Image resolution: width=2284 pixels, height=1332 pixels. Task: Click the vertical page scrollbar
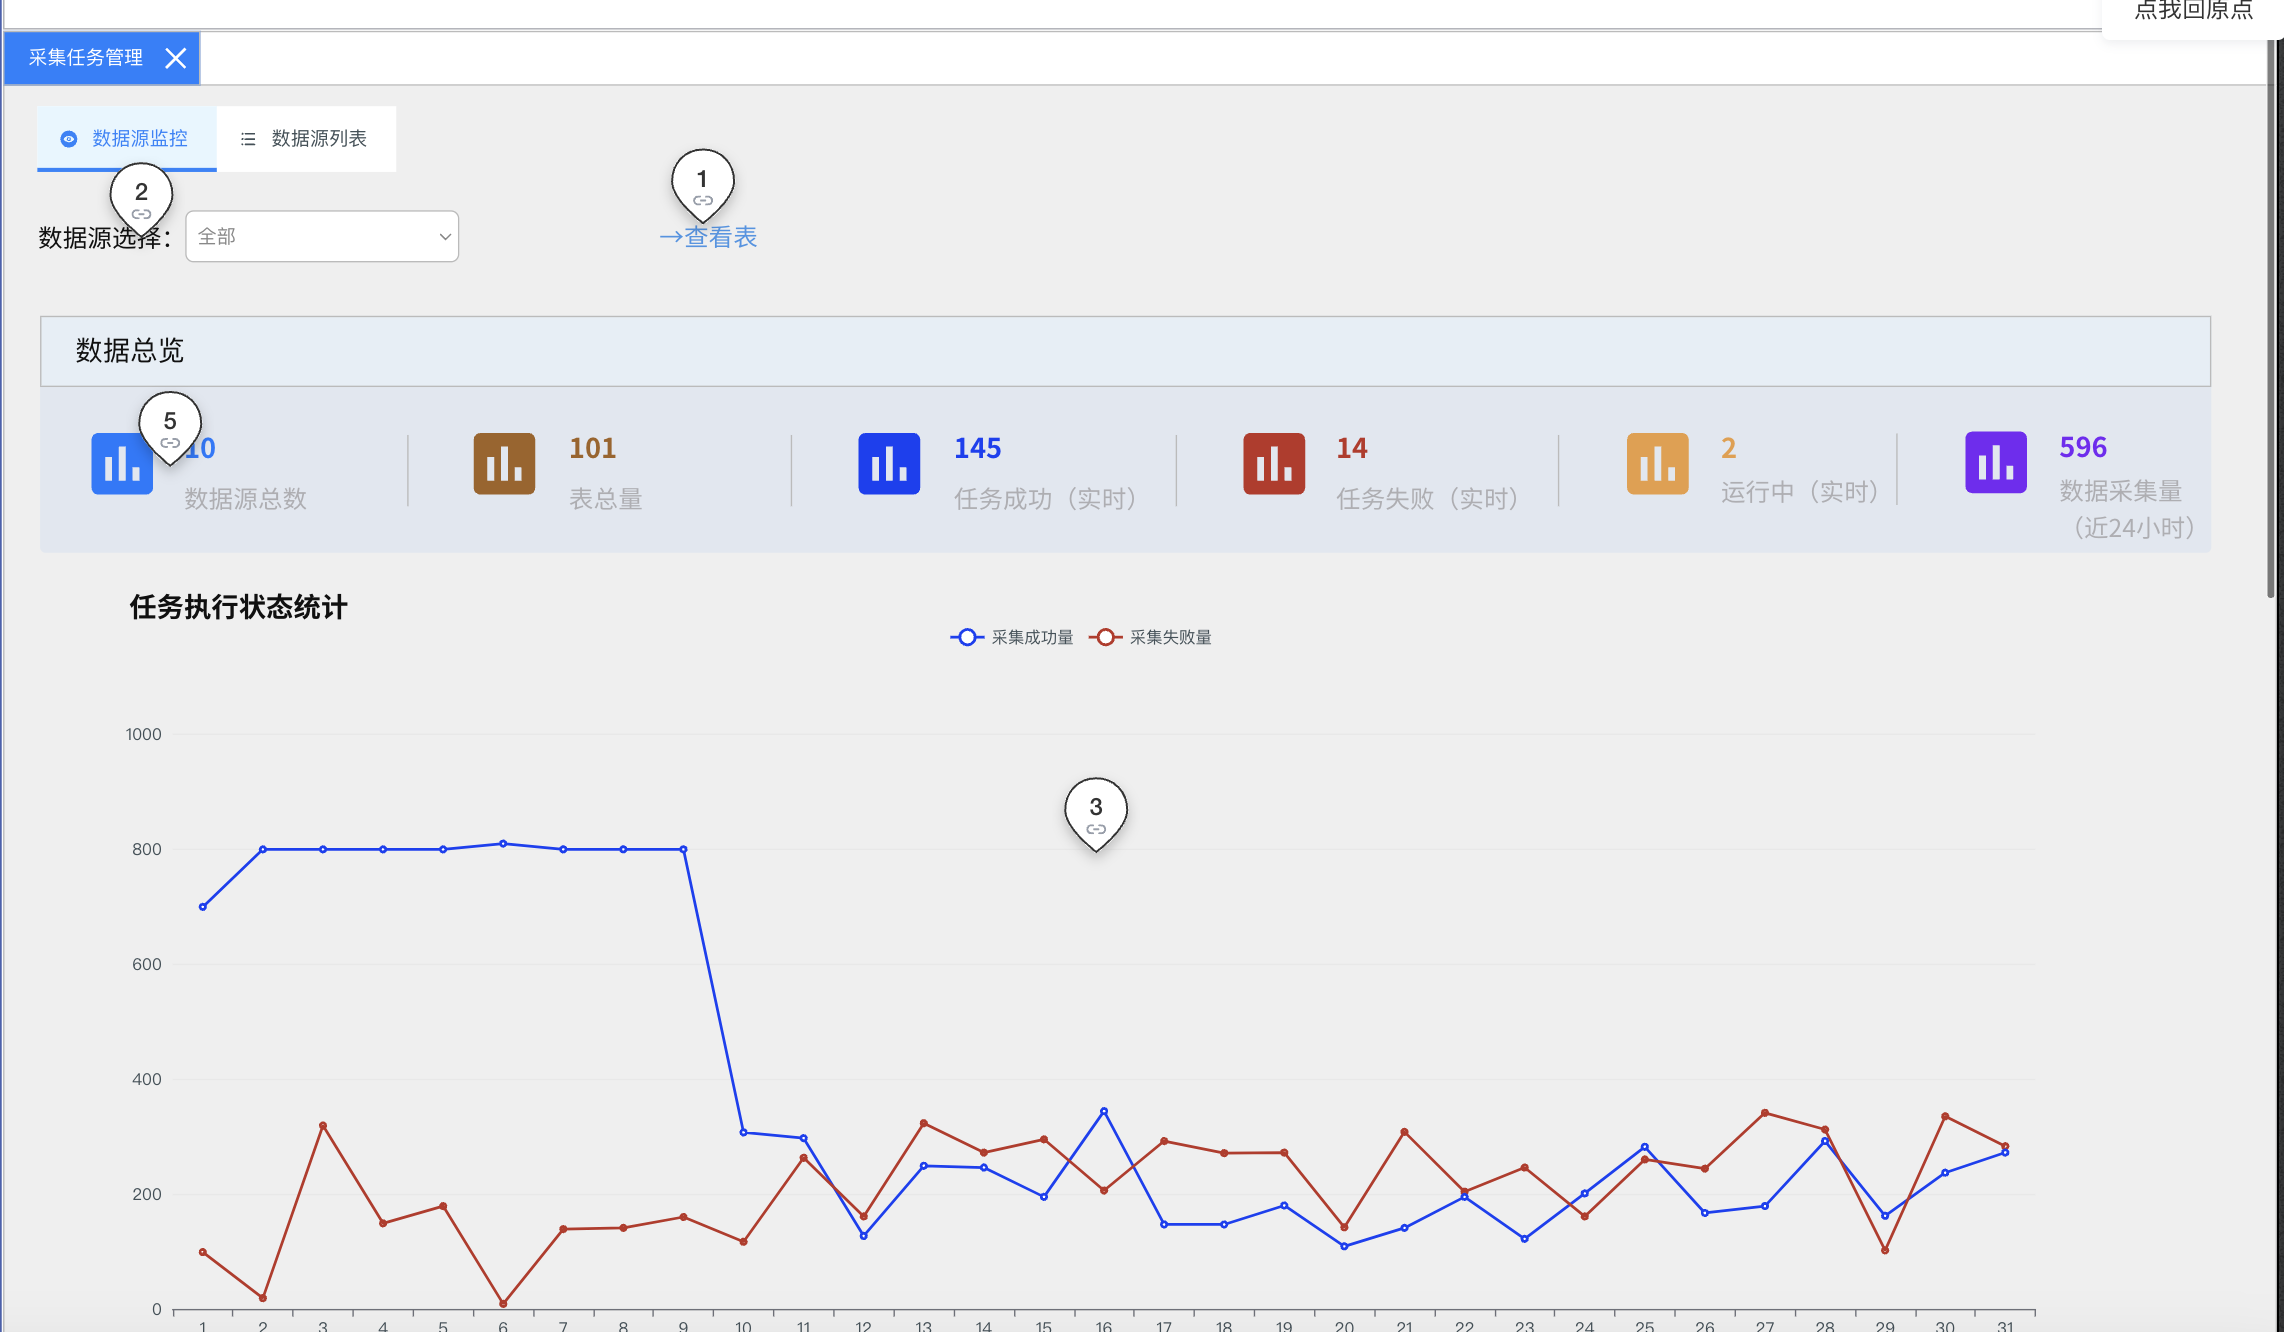coord(2272,320)
